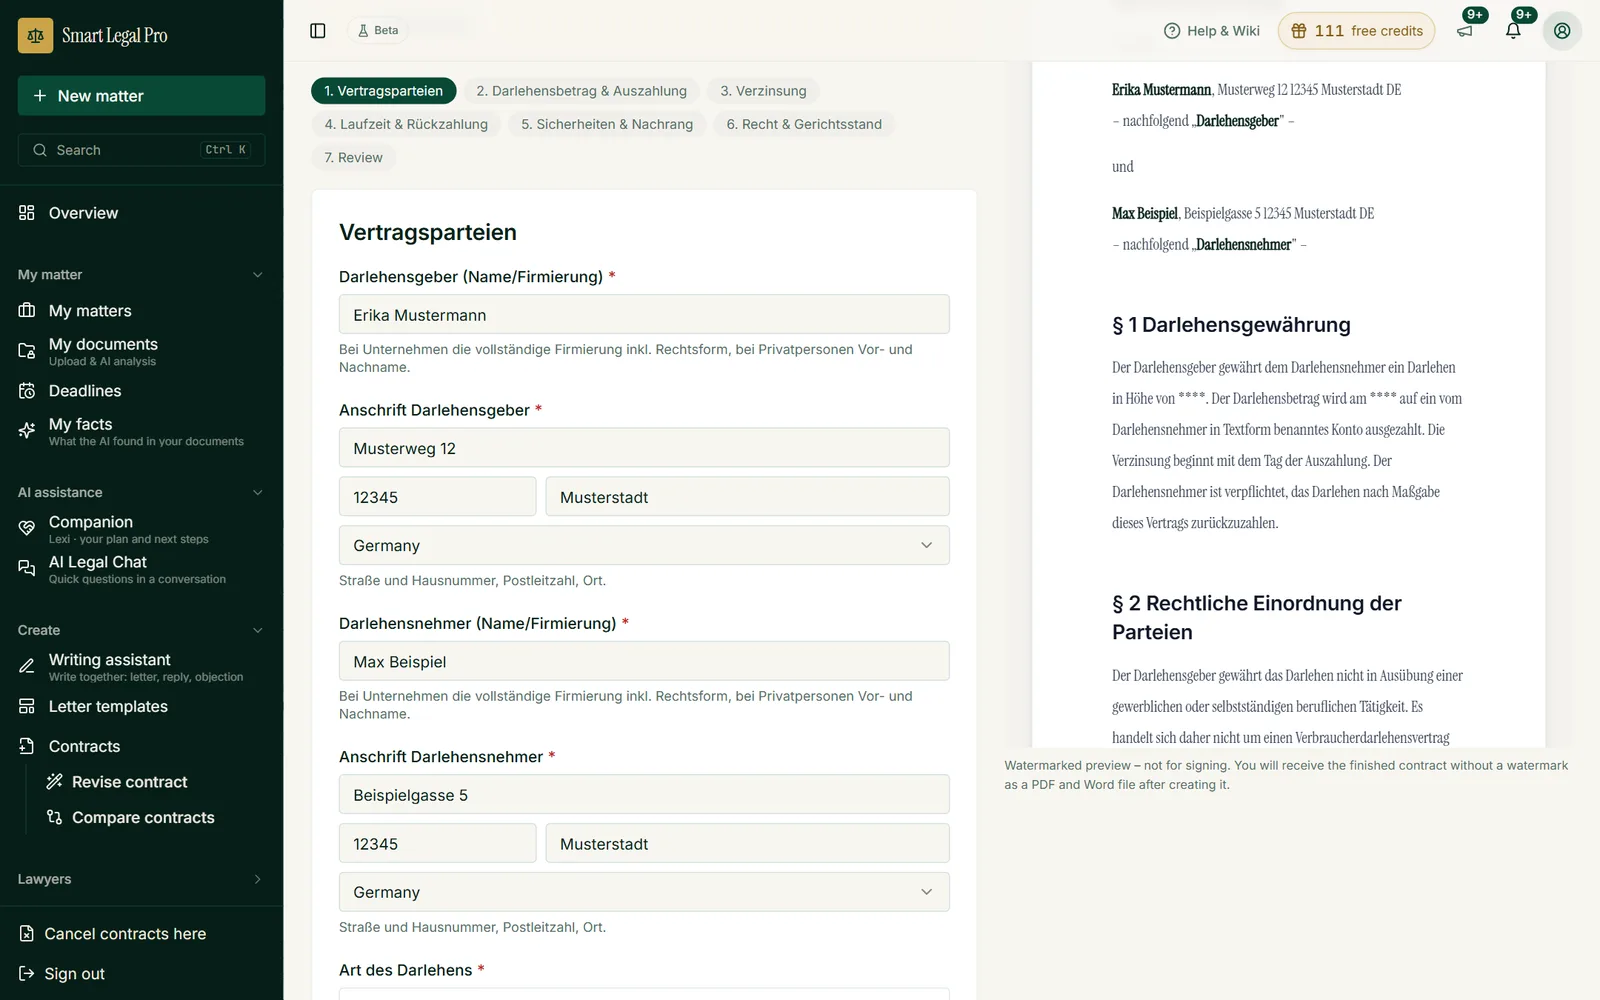Screen dimensions: 1600x1000
Task: Go to step 5 Sicherheiten & Nachrang
Action: pos(607,124)
